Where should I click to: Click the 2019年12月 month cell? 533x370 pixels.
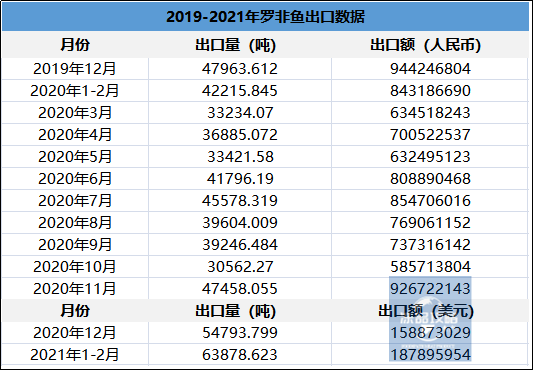[x=74, y=69]
